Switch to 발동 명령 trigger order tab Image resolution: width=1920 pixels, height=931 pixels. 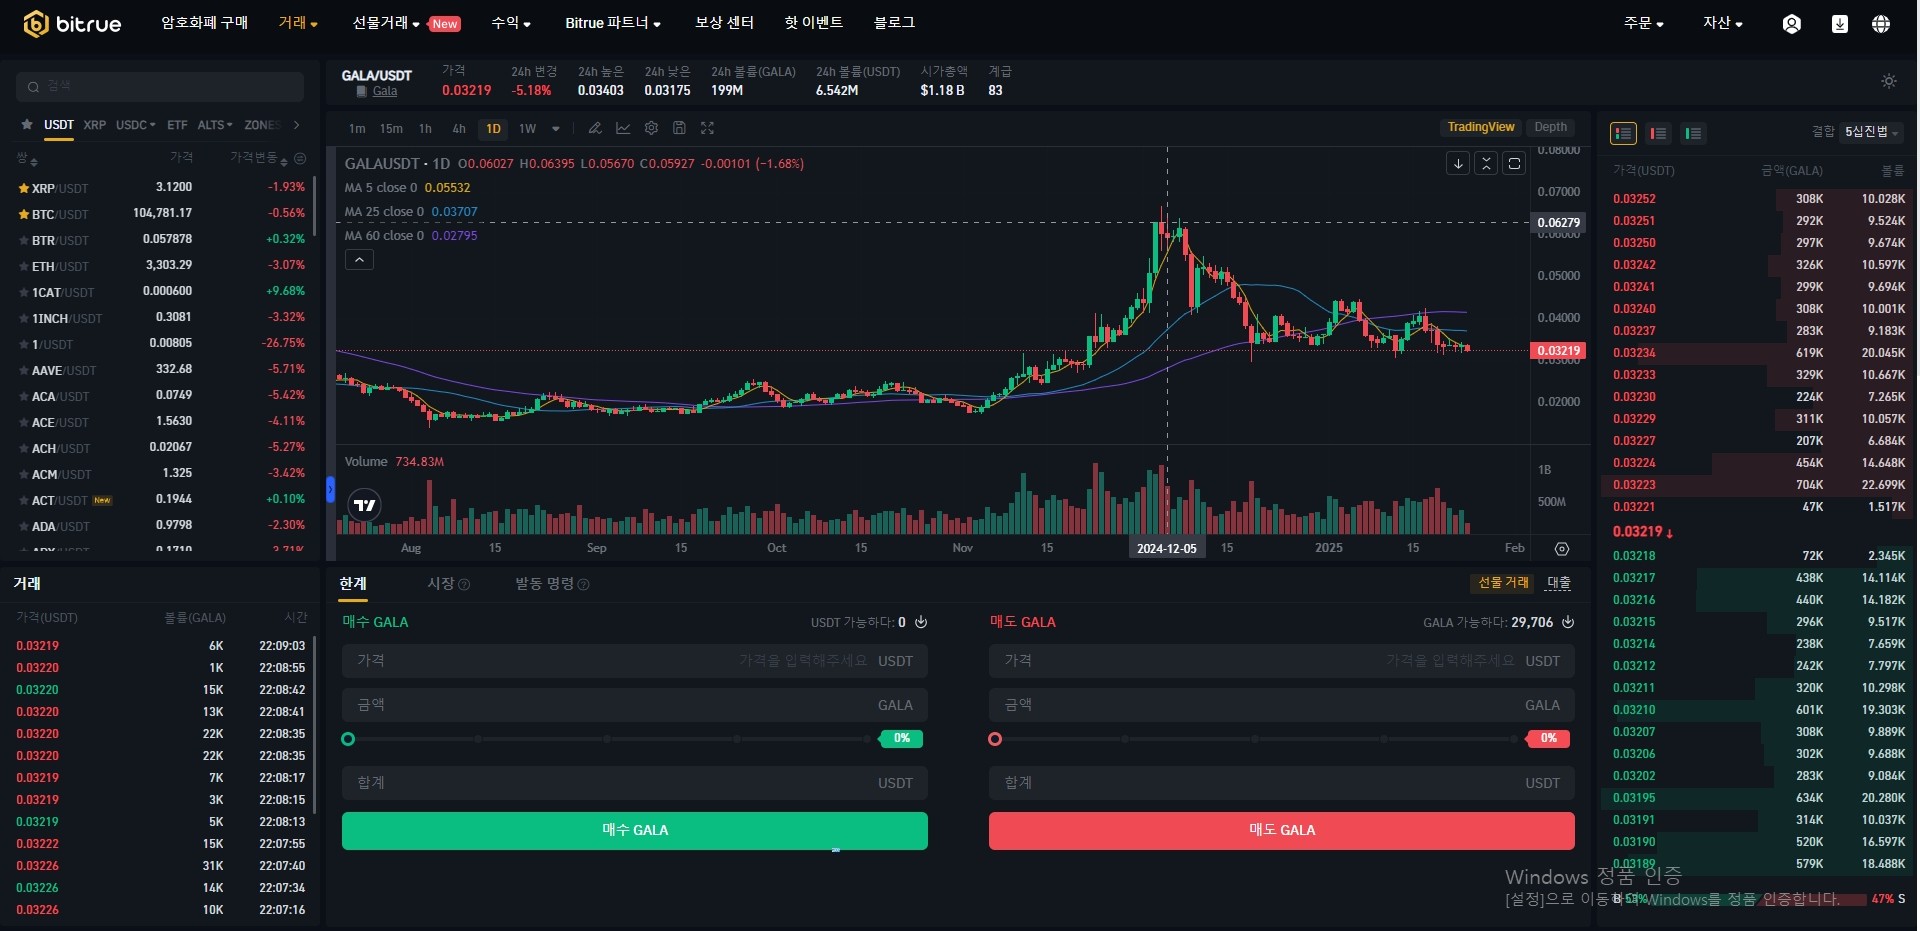[545, 584]
